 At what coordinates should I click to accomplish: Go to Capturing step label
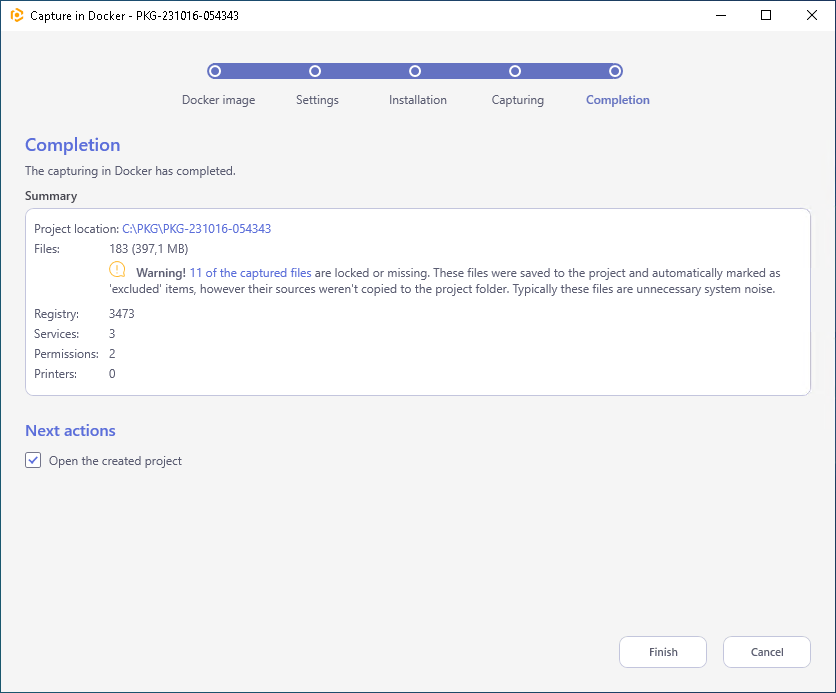pyautogui.click(x=518, y=100)
